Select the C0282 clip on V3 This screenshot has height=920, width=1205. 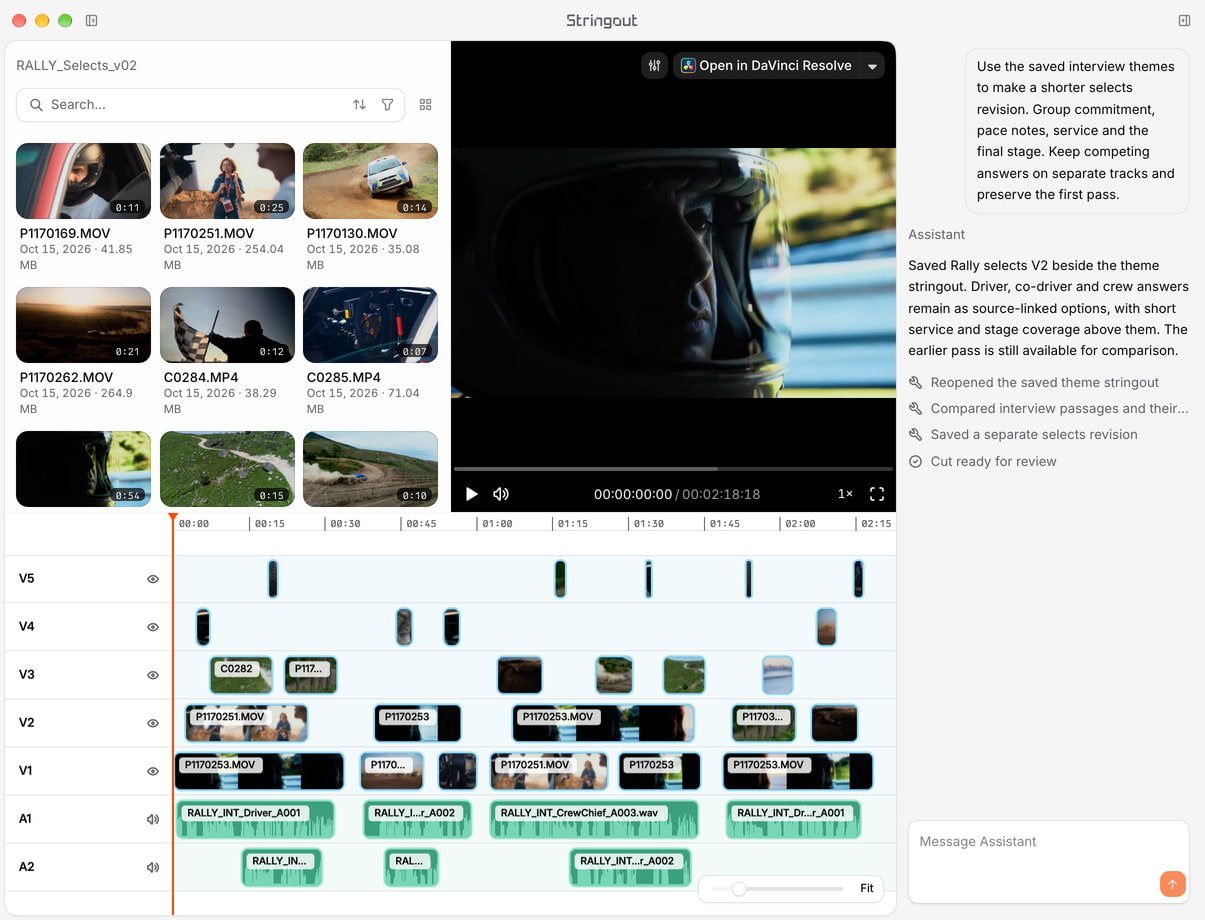[x=241, y=675]
